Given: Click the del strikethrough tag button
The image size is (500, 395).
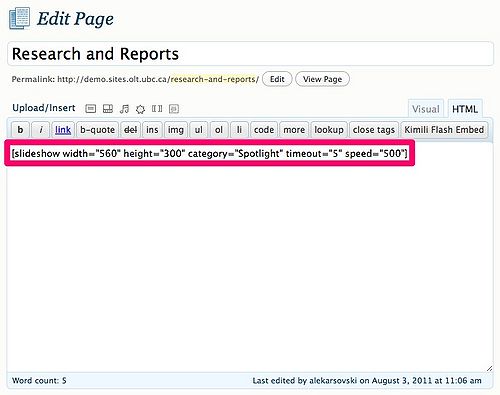Looking at the screenshot, I should [x=130, y=129].
